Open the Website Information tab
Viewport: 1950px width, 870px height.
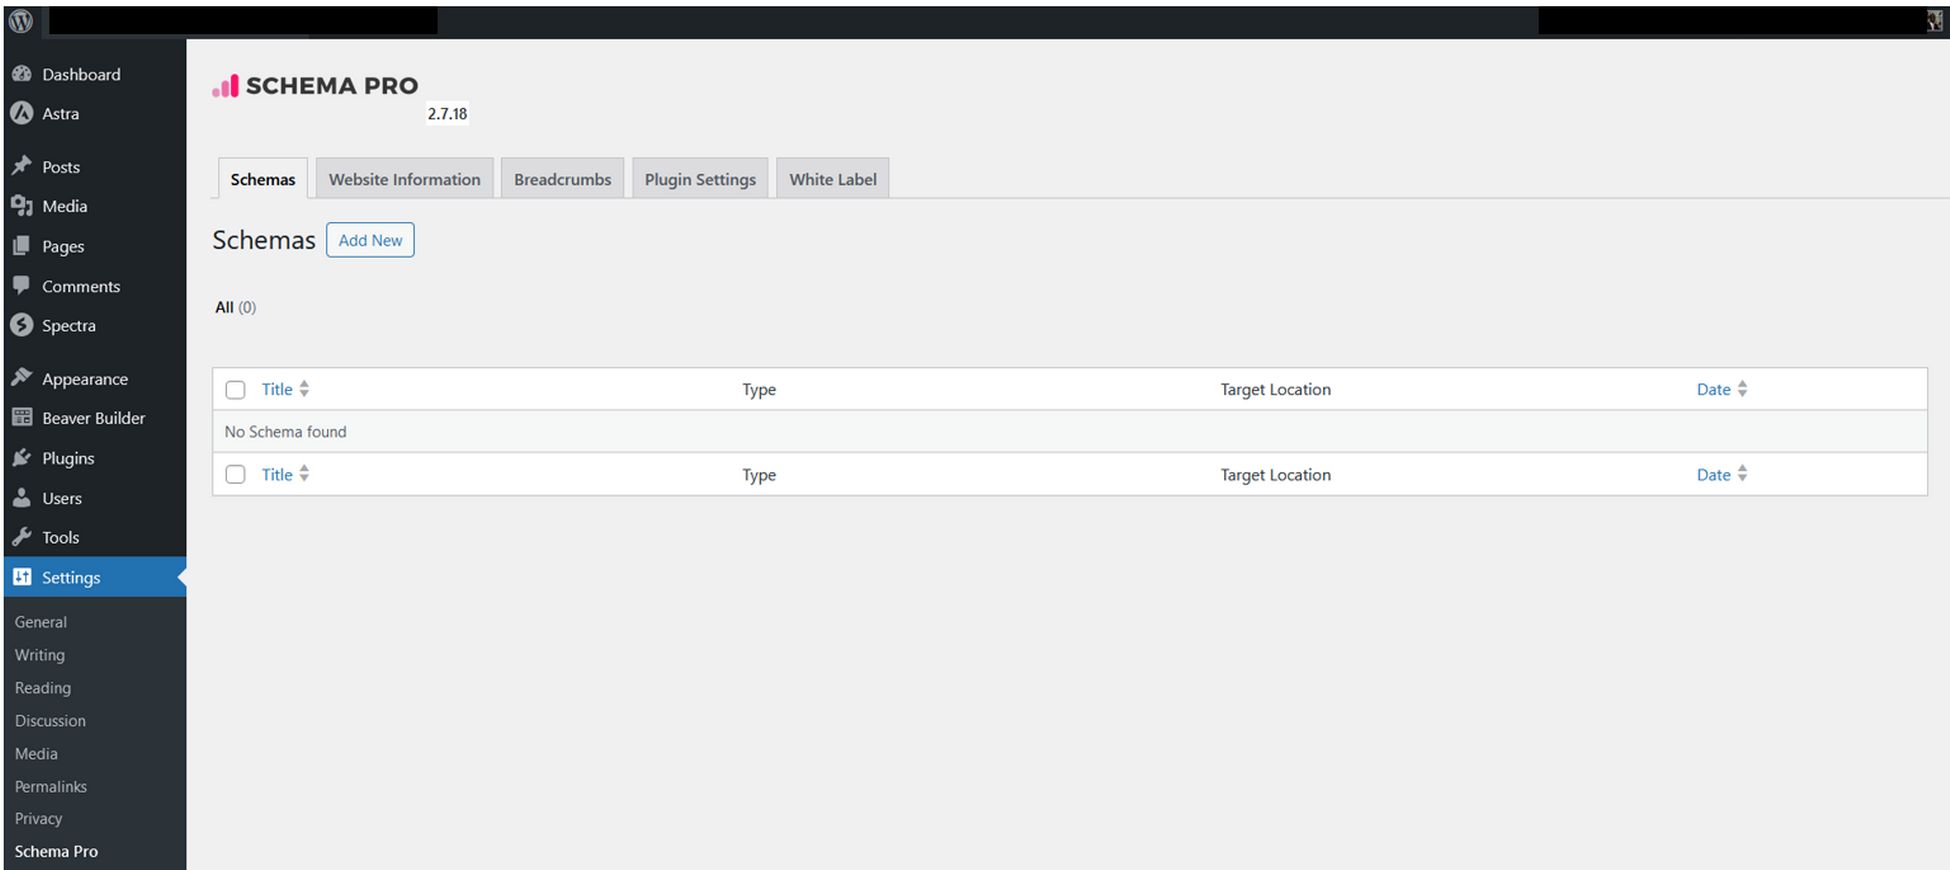405,179
